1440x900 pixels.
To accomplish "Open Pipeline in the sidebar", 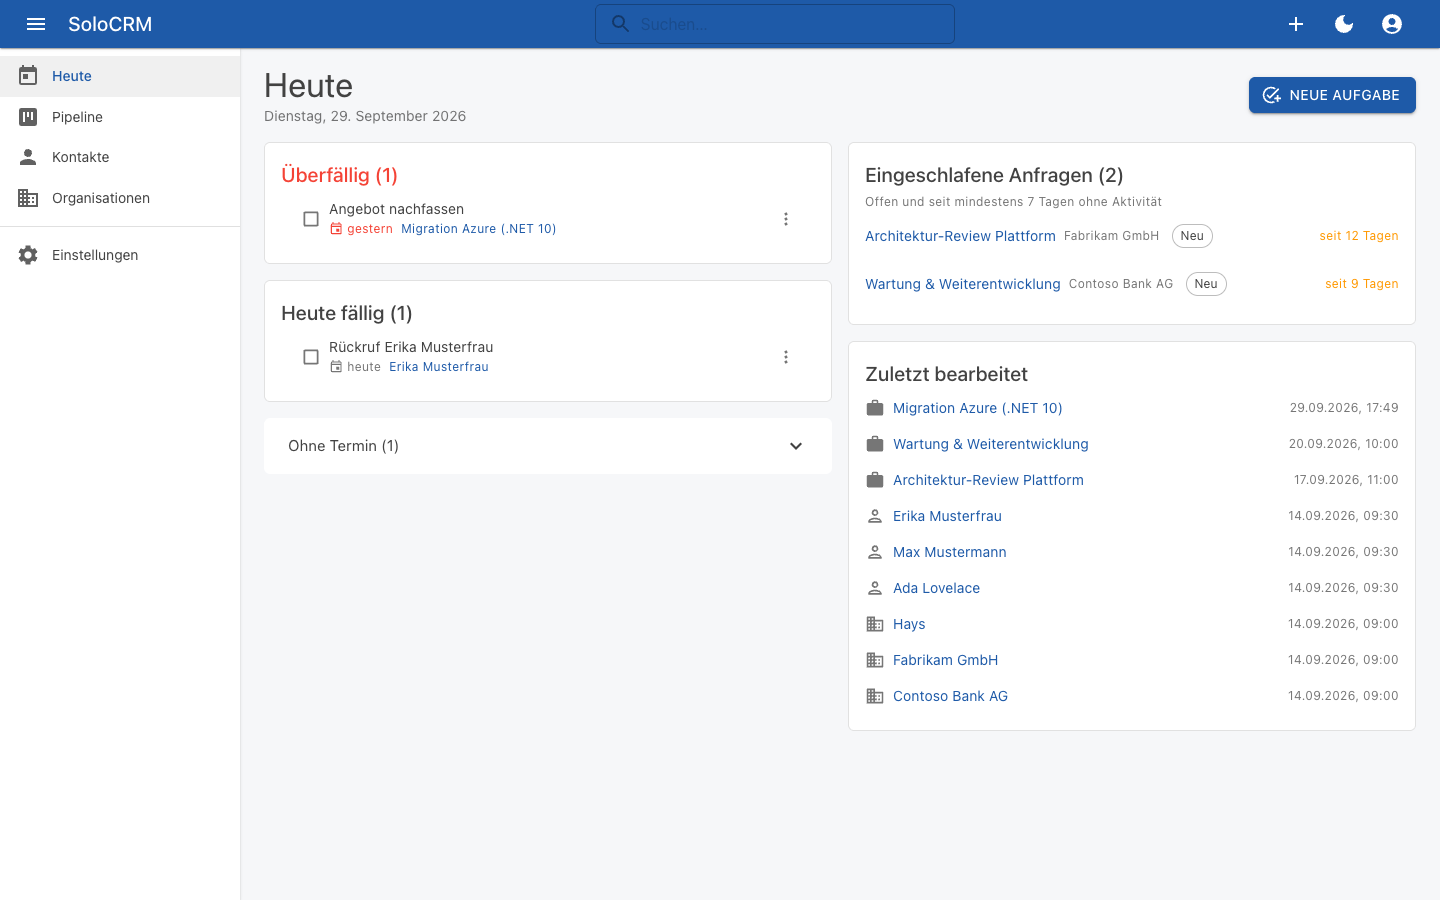I will [120, 117].
